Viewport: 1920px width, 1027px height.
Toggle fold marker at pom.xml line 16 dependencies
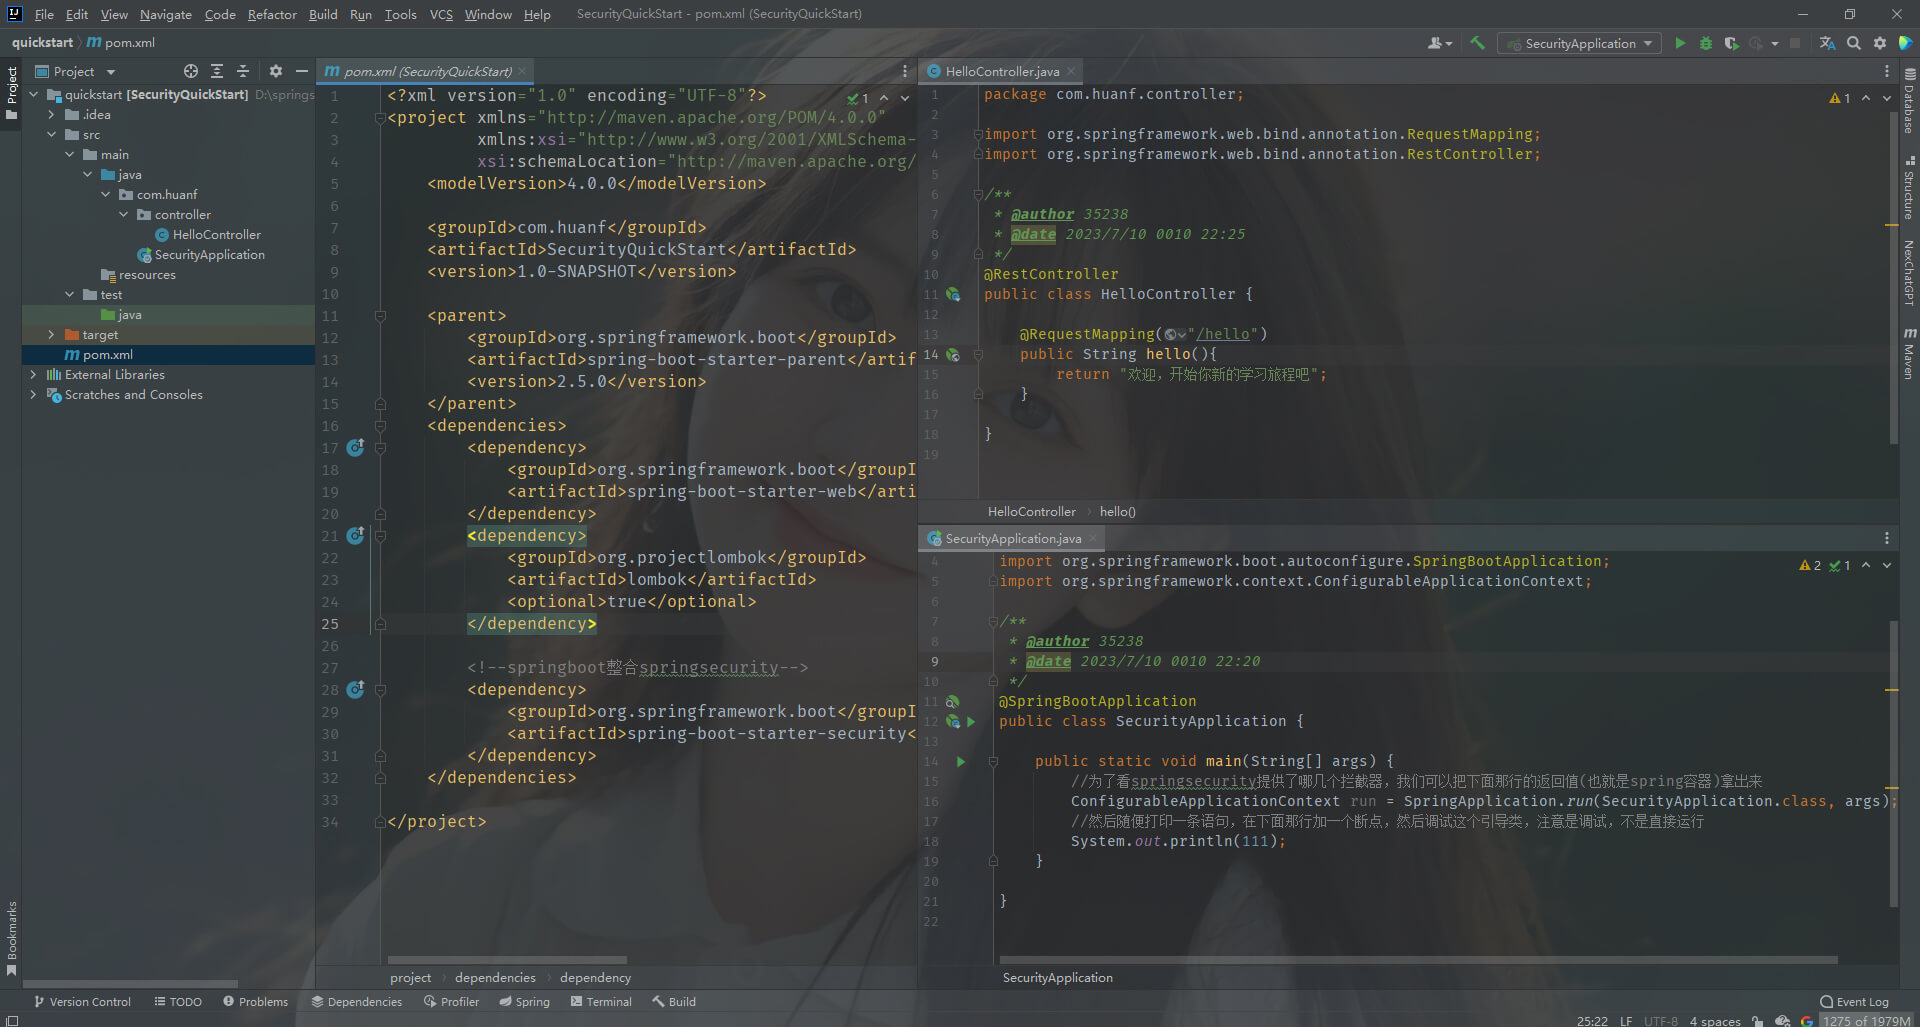point(380,426)
